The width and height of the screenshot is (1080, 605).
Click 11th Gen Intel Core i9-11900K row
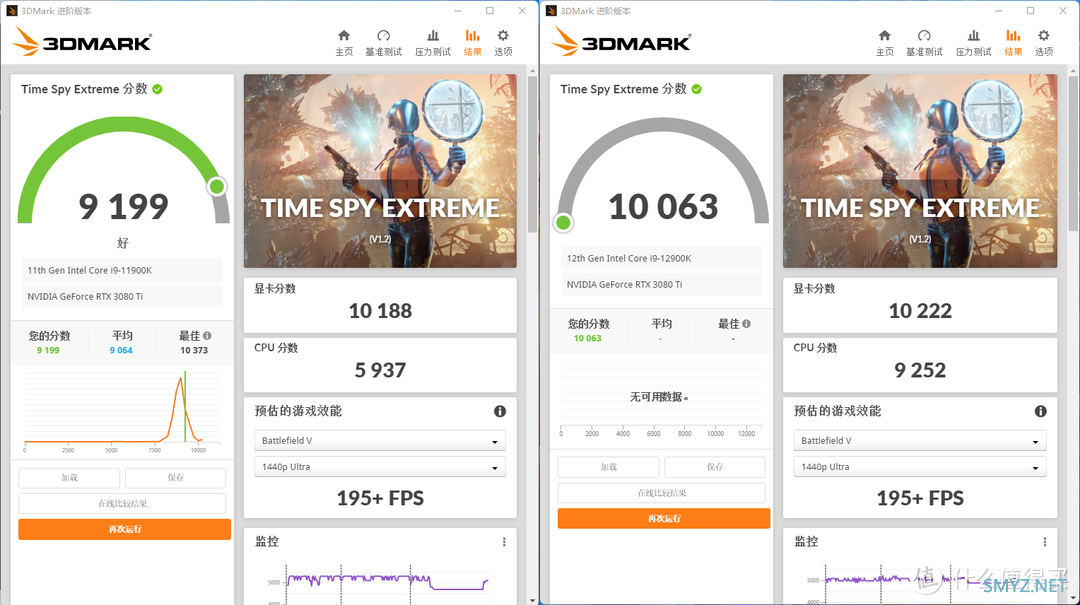pos(123,270)
